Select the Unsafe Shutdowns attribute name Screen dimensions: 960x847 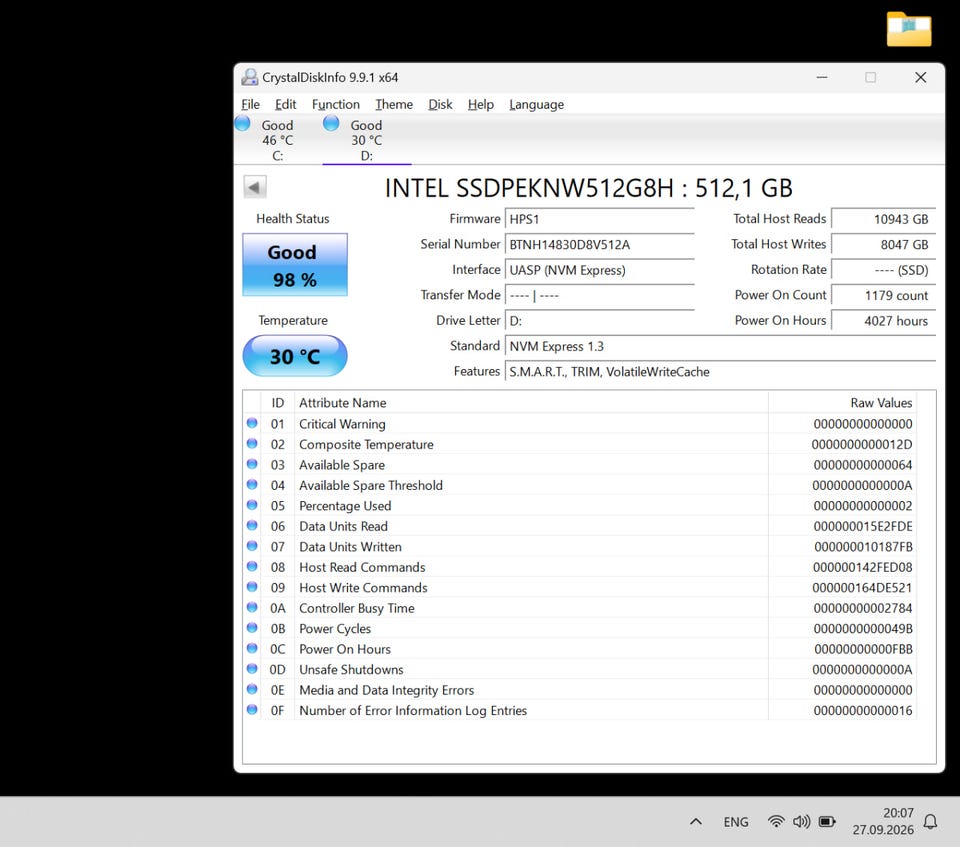[x=351, y=669]
